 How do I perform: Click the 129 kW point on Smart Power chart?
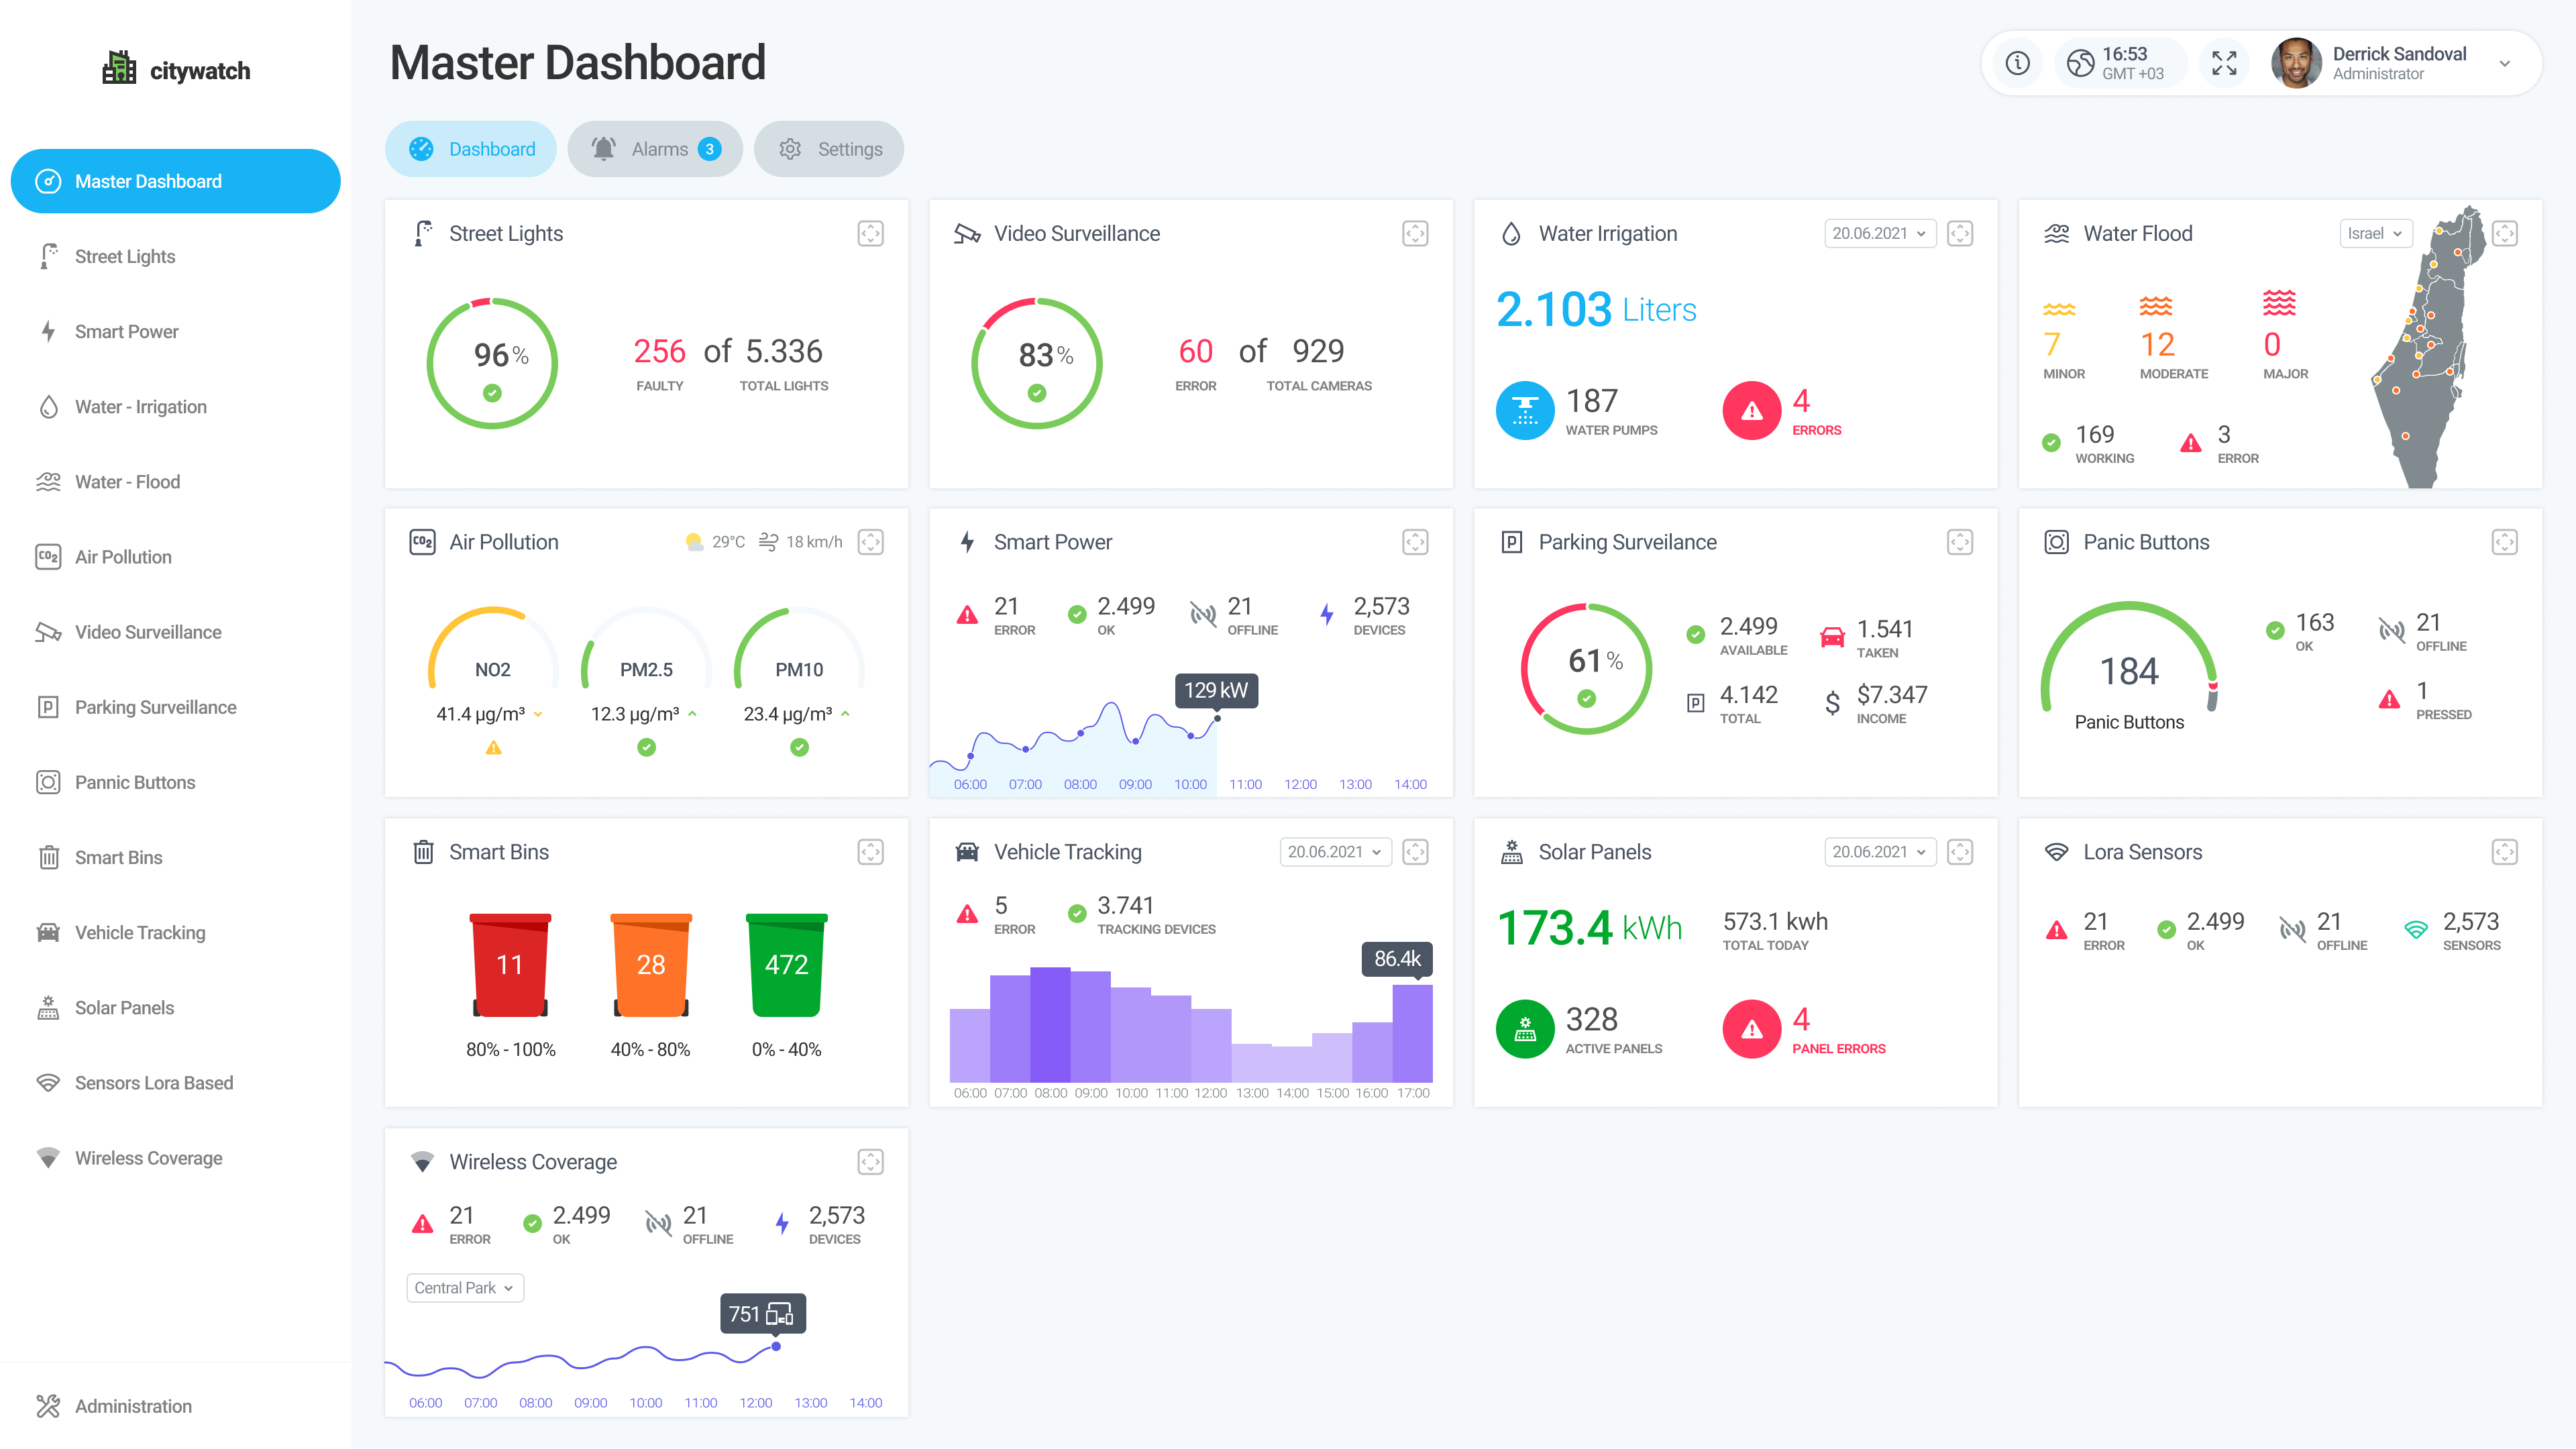[x=1217, y=718]
